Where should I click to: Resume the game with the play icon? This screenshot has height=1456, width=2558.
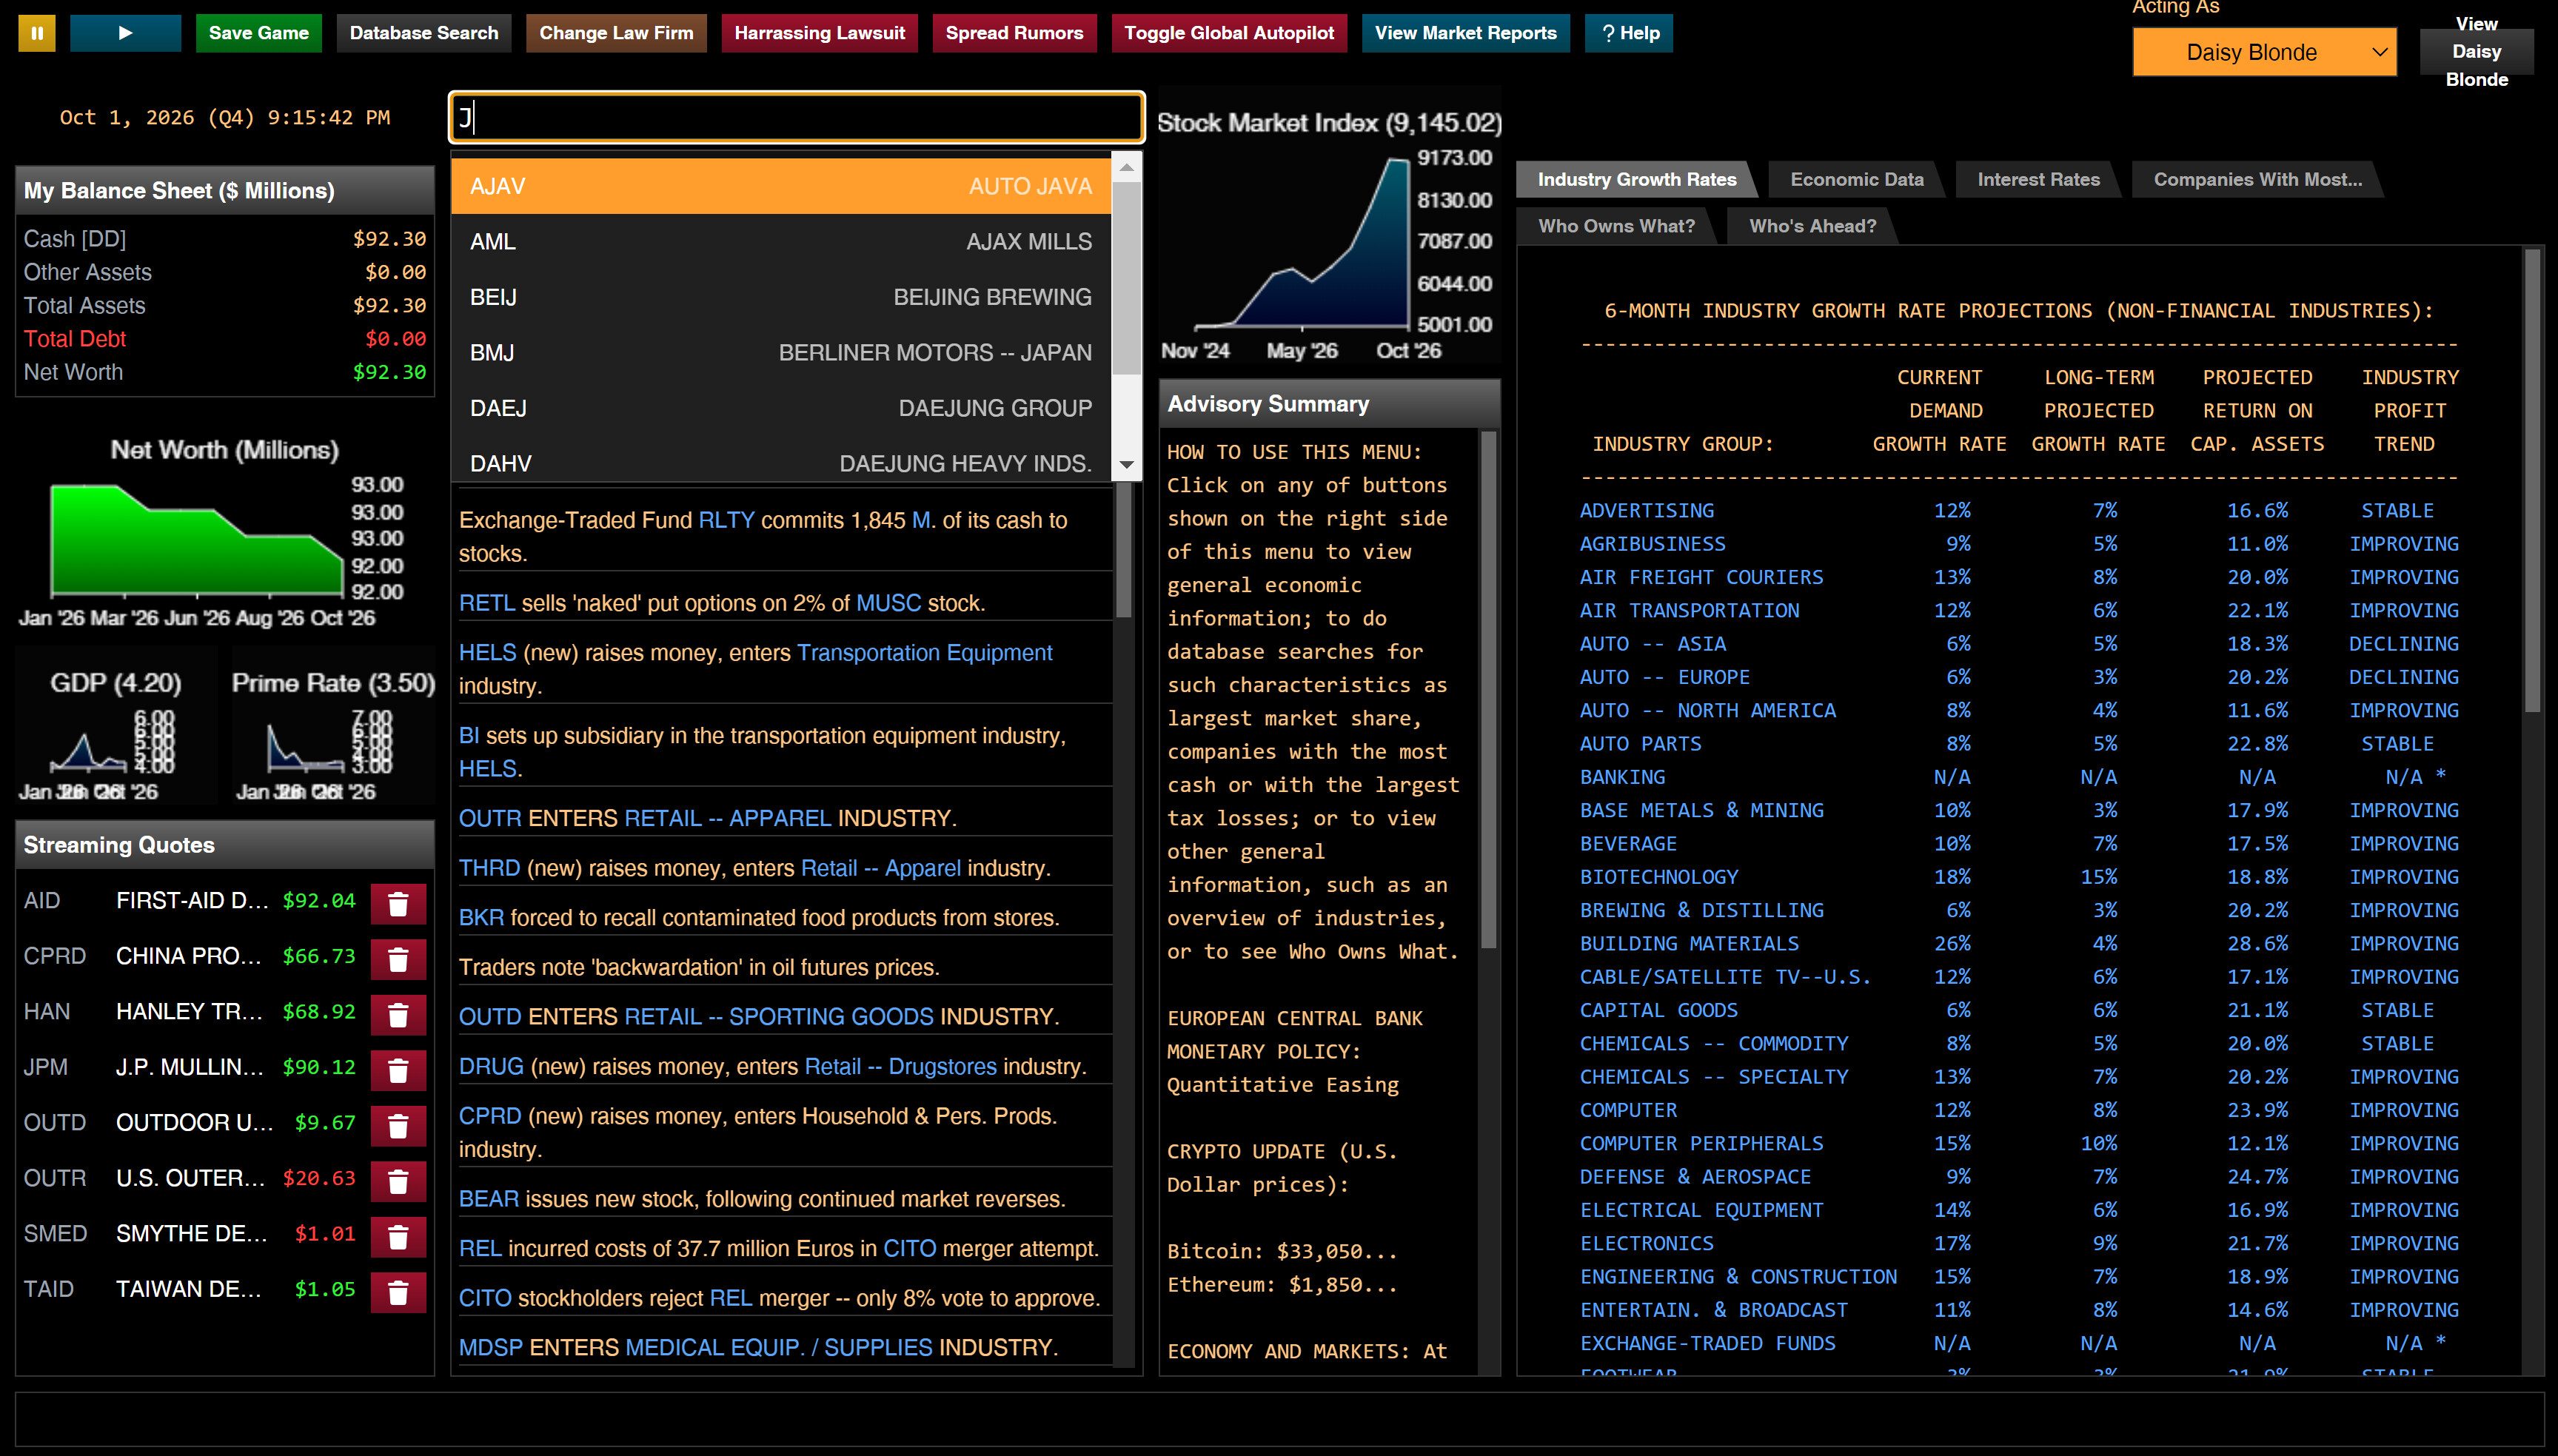pyautogui.click(x=125, y=33)
